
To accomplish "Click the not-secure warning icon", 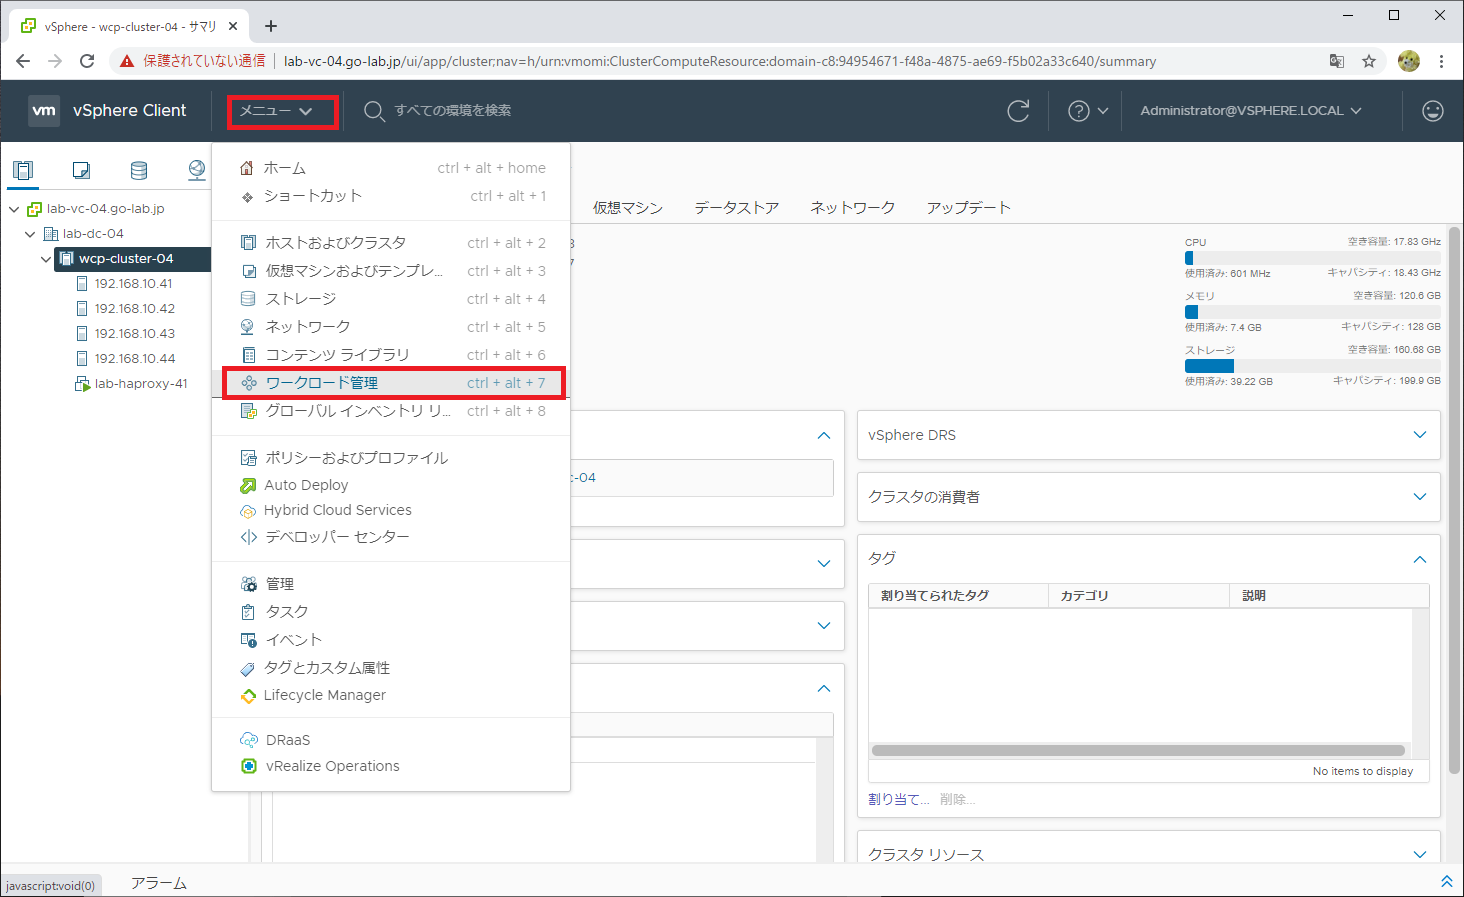I will point(127,61).
